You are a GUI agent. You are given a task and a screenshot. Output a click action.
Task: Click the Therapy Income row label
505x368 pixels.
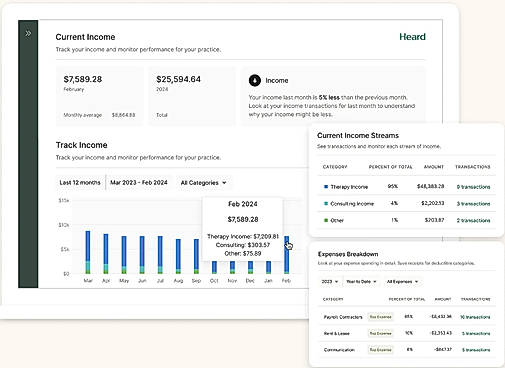[x=349, y=187]
